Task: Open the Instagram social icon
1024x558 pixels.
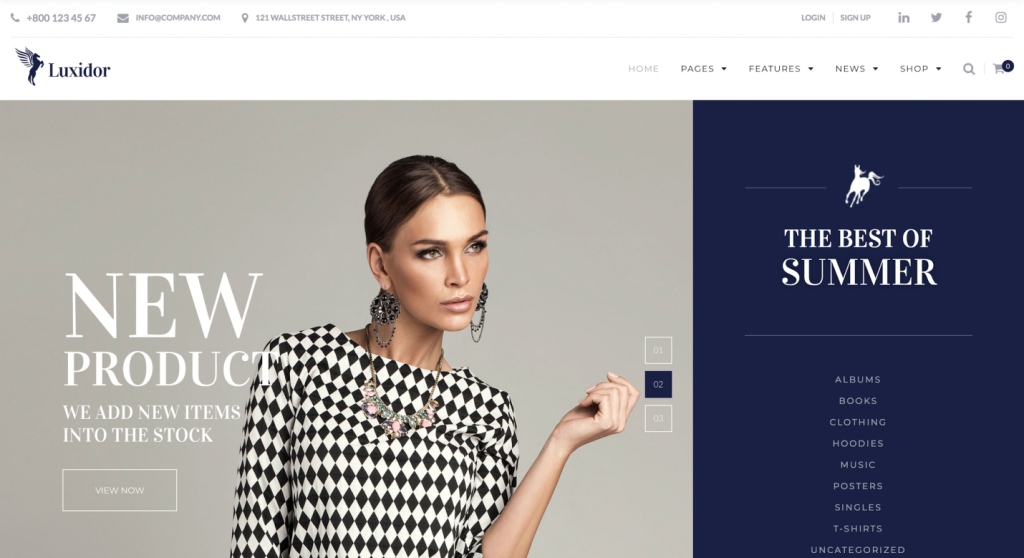Action: point(1000,18)
